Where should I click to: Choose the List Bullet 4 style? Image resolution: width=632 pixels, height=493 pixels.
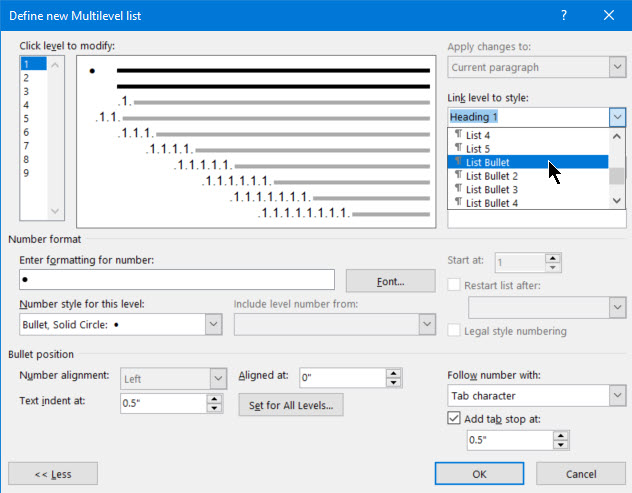[x=528, y=203]
